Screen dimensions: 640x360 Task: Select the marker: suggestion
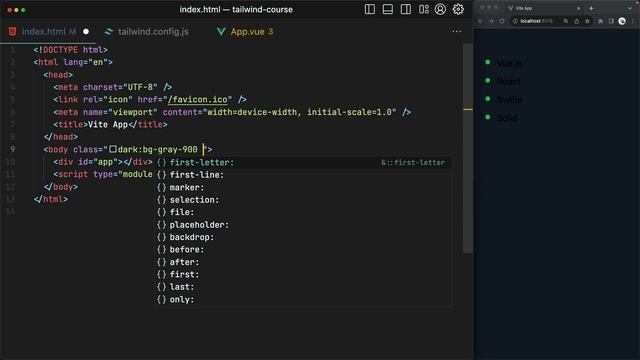pyautogui.click(x=304, y=187)
